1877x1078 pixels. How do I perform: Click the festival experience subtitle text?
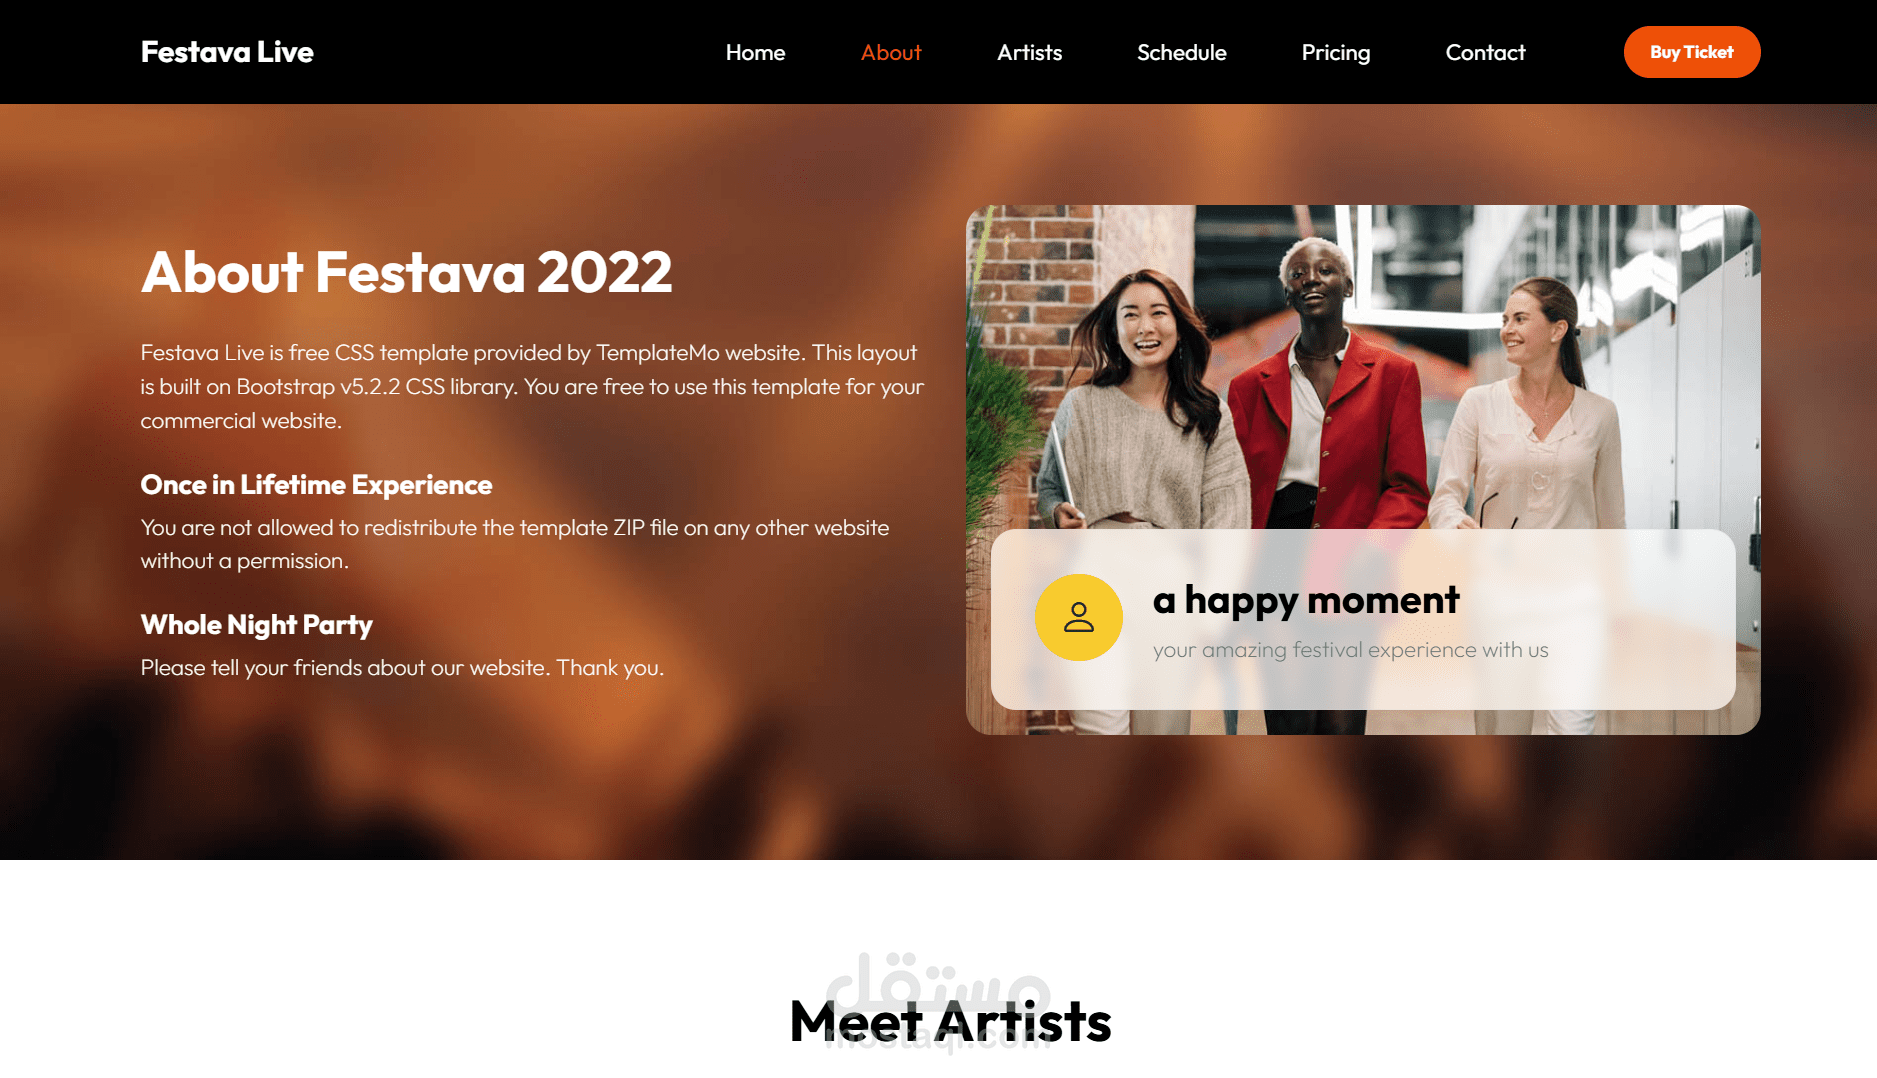(1350, 650)
